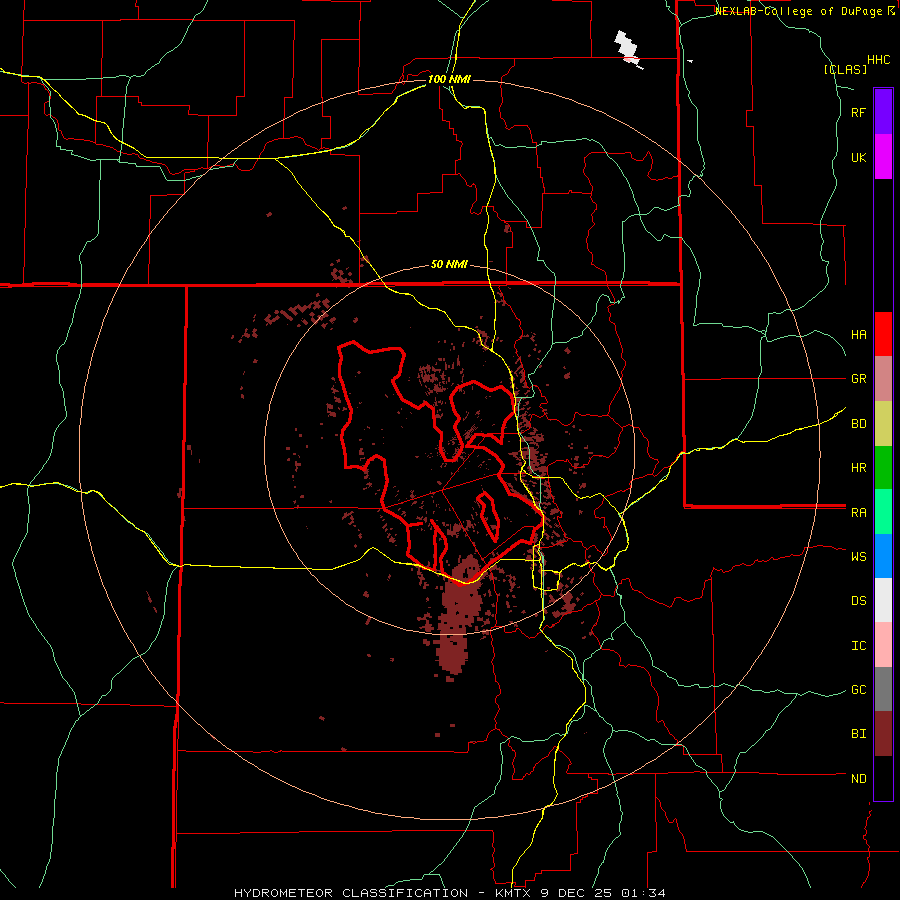Click the BI dark red legend swatch
This screenshot has width=900, height=900.
point(883,734)
